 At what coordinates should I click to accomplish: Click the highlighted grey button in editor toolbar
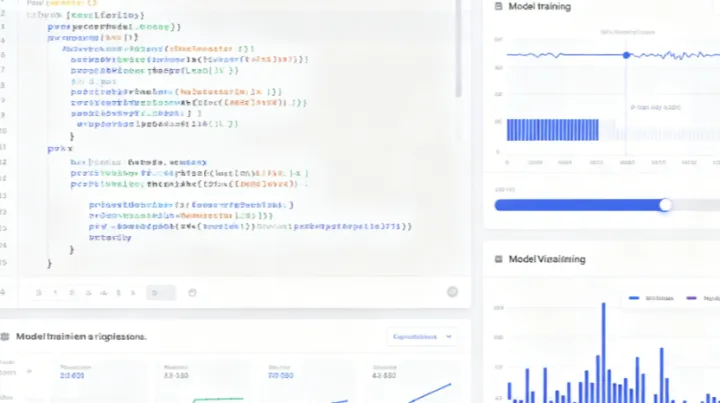click(x=161, y=292)
